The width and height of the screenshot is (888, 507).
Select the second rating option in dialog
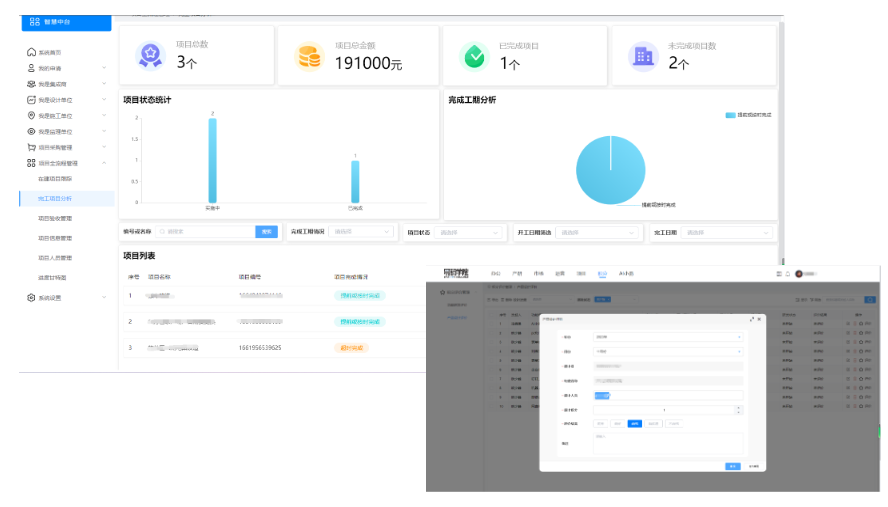[x=618, y=424]
